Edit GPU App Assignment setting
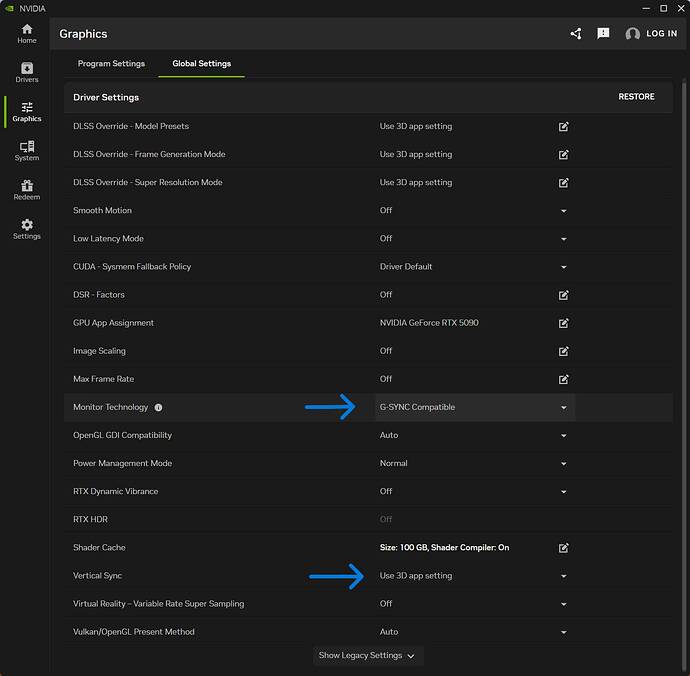Image resolution: width=690 pixels, height=676 pixels. (563, 323)
